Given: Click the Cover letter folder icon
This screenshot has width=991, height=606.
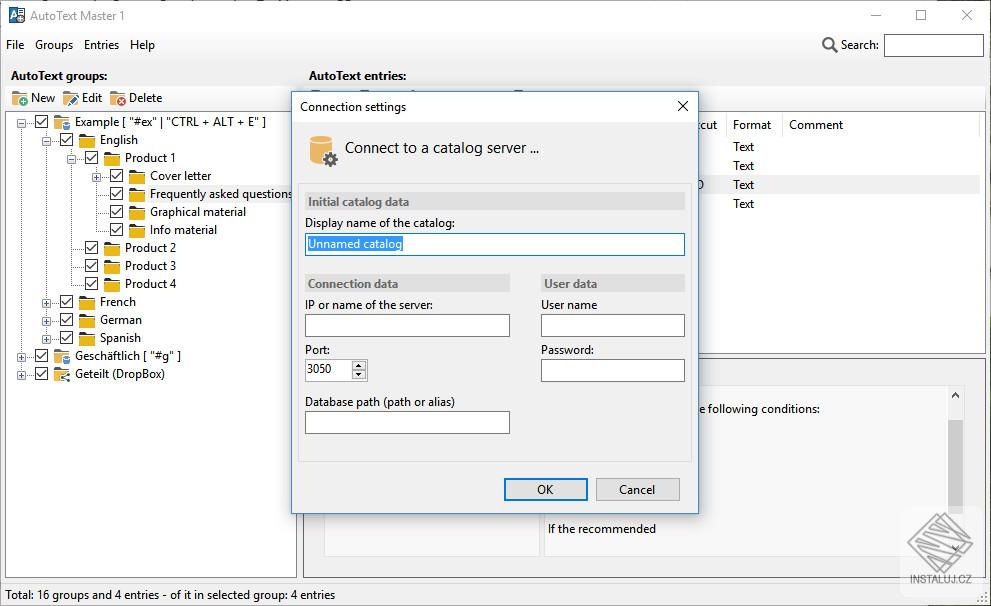Looking at the screenshot, I should [x=137, y=176].
